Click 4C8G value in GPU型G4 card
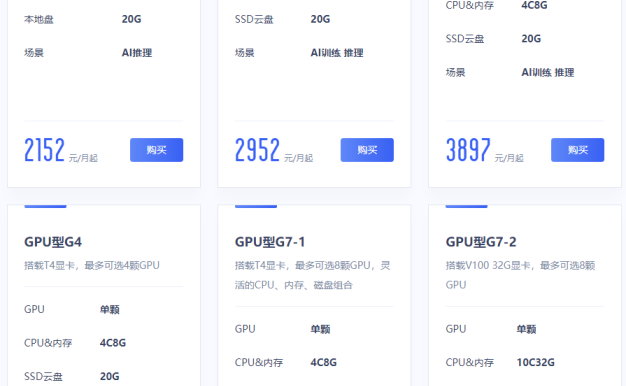The height and width of the screenshot is (386, 626). tap(113, 343)
